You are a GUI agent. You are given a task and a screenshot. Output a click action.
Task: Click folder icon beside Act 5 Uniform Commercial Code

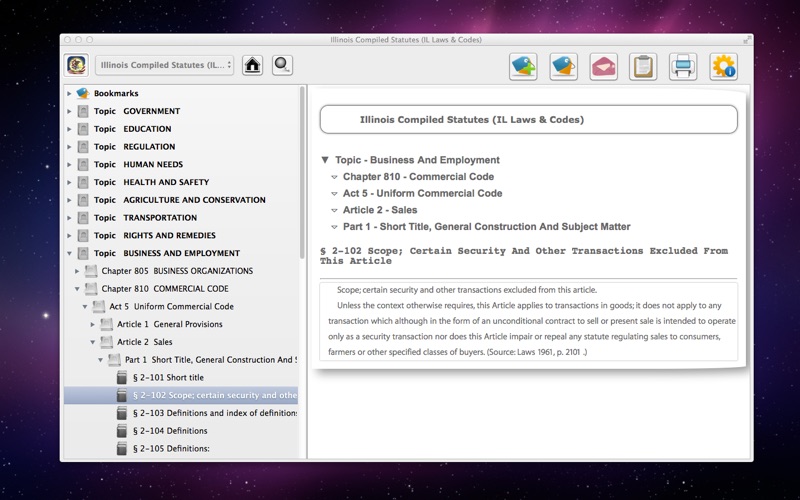click(98, 307)
